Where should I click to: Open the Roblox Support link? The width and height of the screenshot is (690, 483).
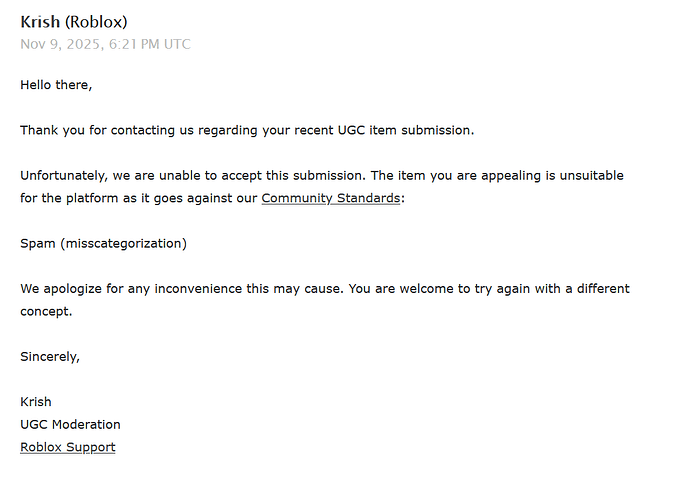click(67, 447)
